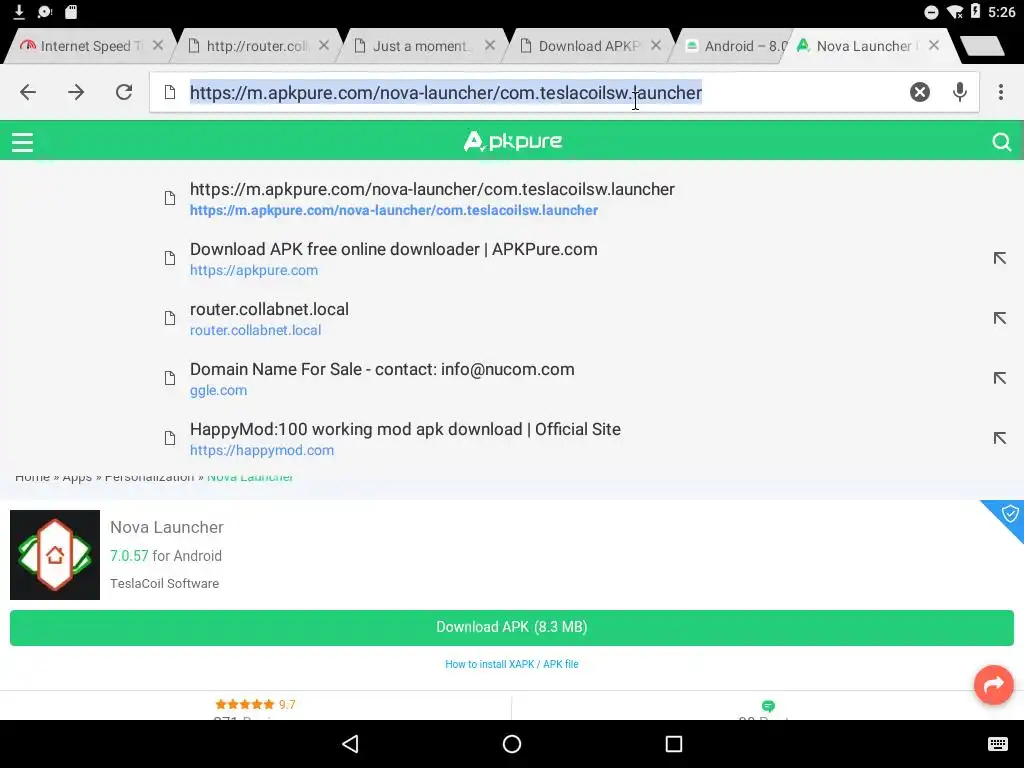Refine query with arrow beside HappyMod suggestion
1024x768 pixels.
coord(999,438)
